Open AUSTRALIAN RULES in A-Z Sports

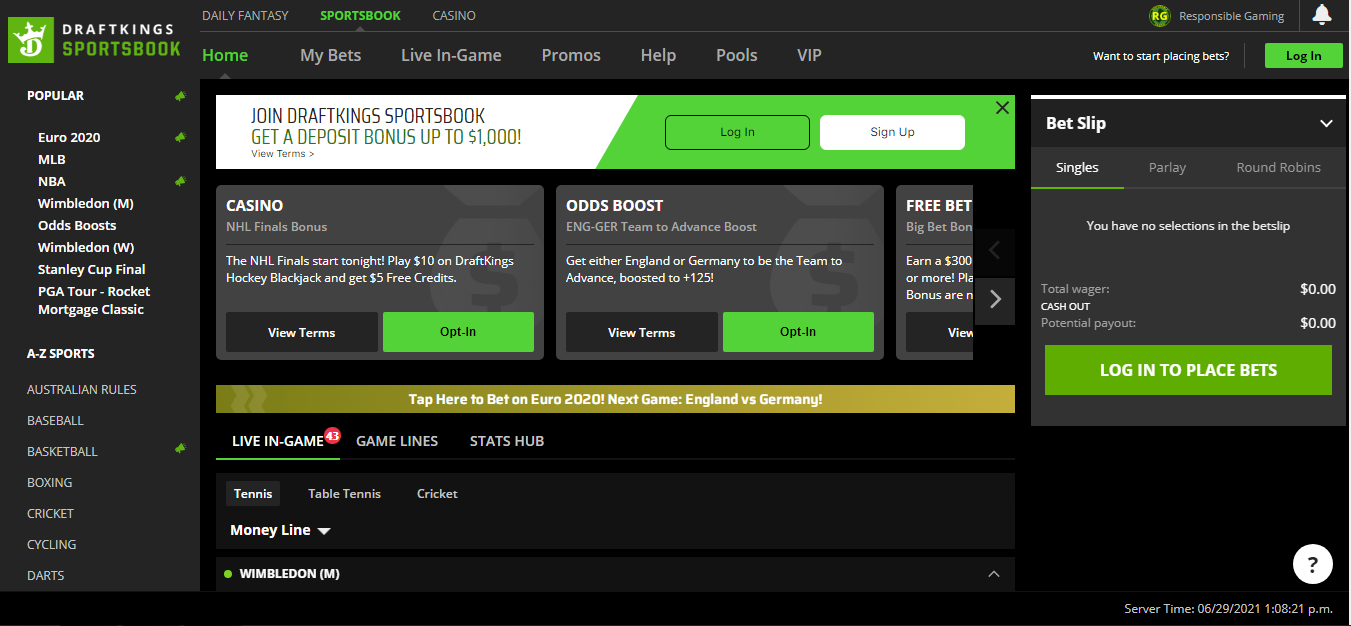[82, 389]
